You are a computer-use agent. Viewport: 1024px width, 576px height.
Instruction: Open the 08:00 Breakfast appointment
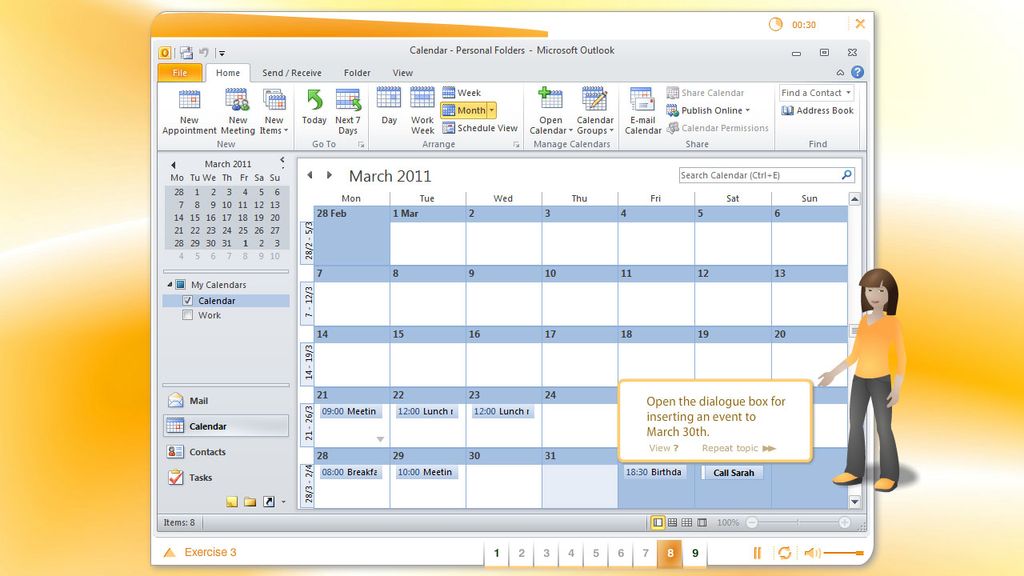pos(349,472)
